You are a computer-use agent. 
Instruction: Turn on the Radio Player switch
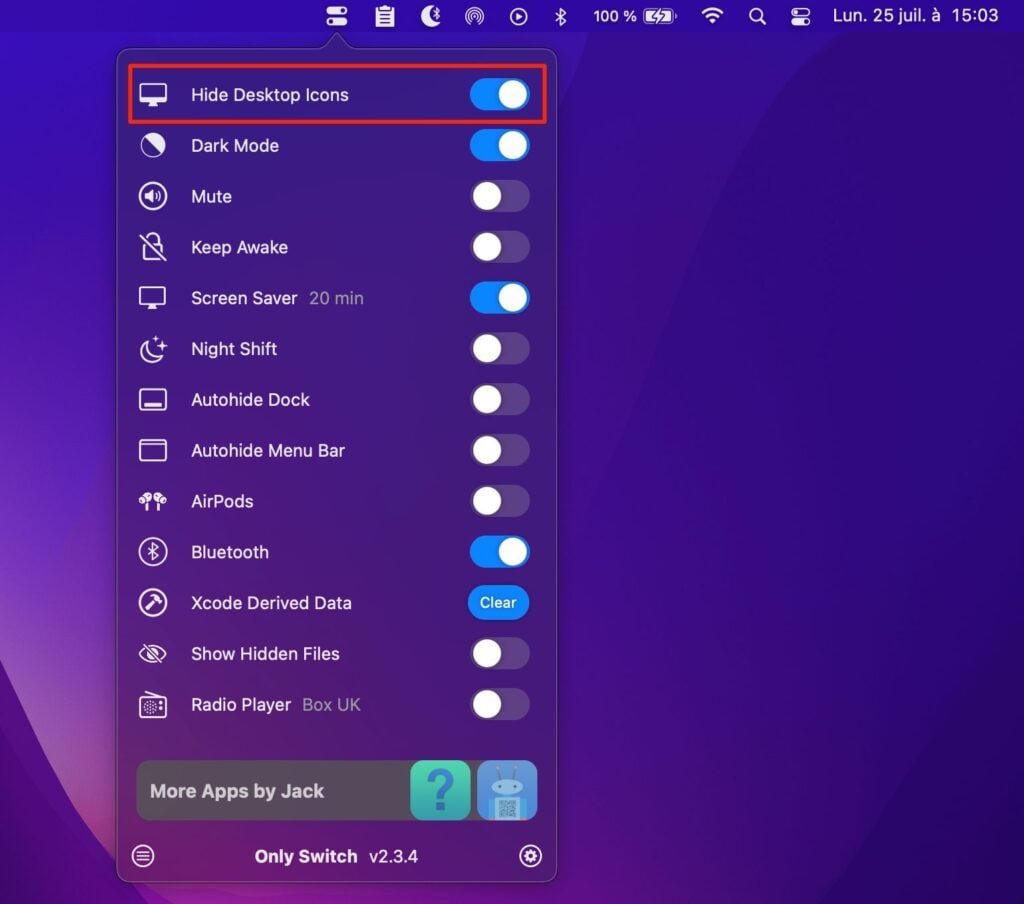pos(500,704)
